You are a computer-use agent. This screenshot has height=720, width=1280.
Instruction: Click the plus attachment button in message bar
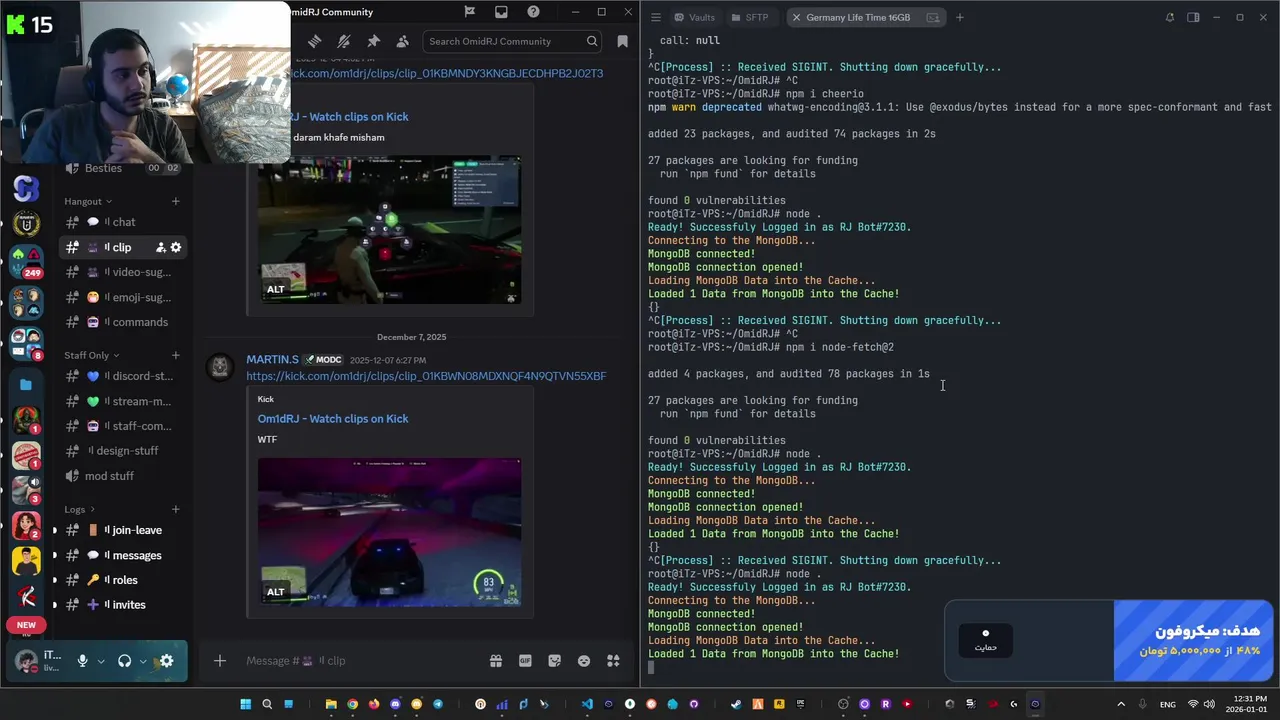point(220,661)
